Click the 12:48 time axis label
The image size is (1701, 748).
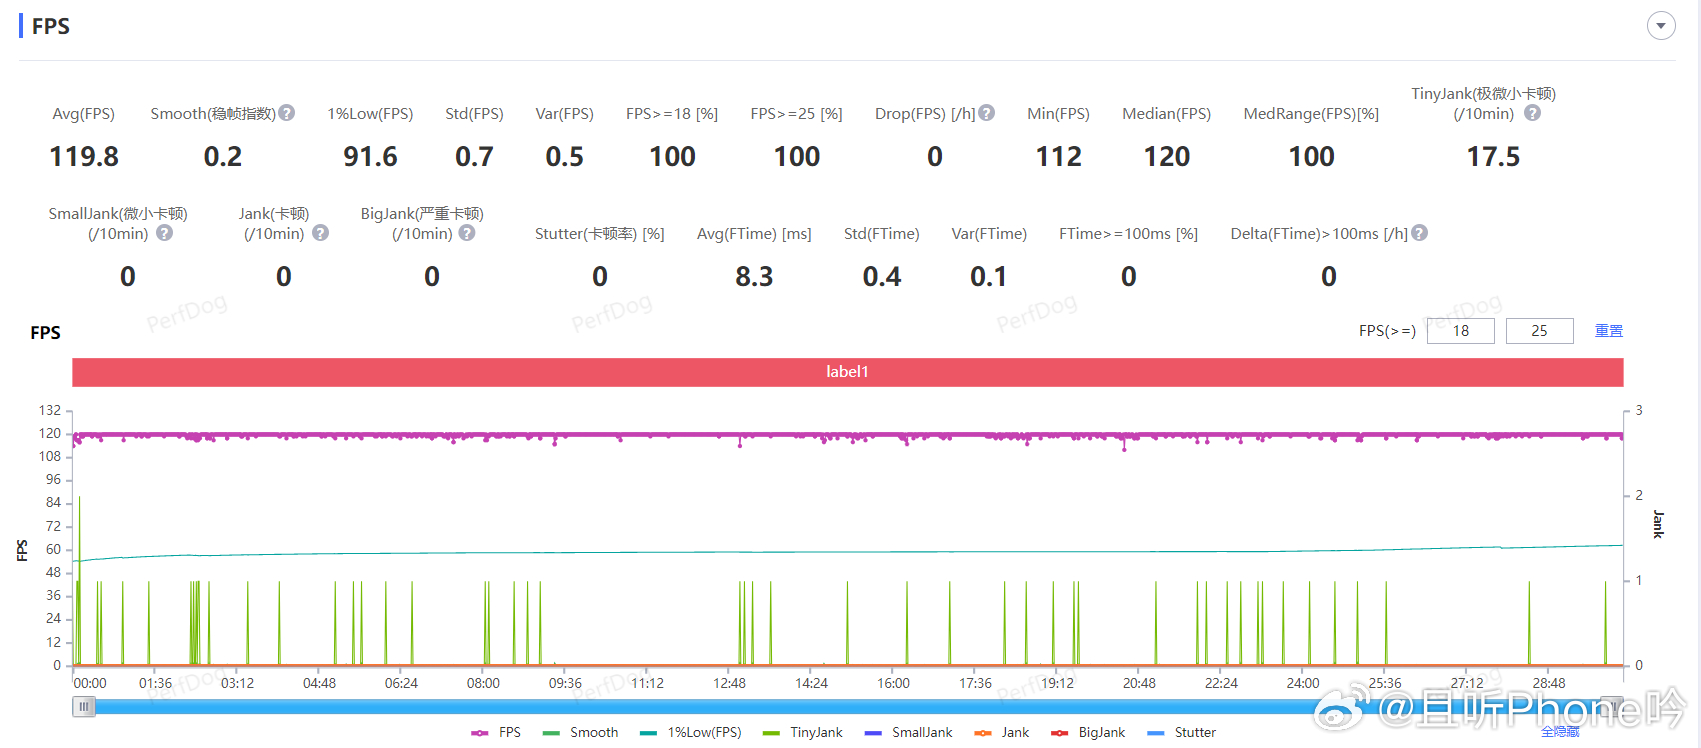(x=729, y=683)
